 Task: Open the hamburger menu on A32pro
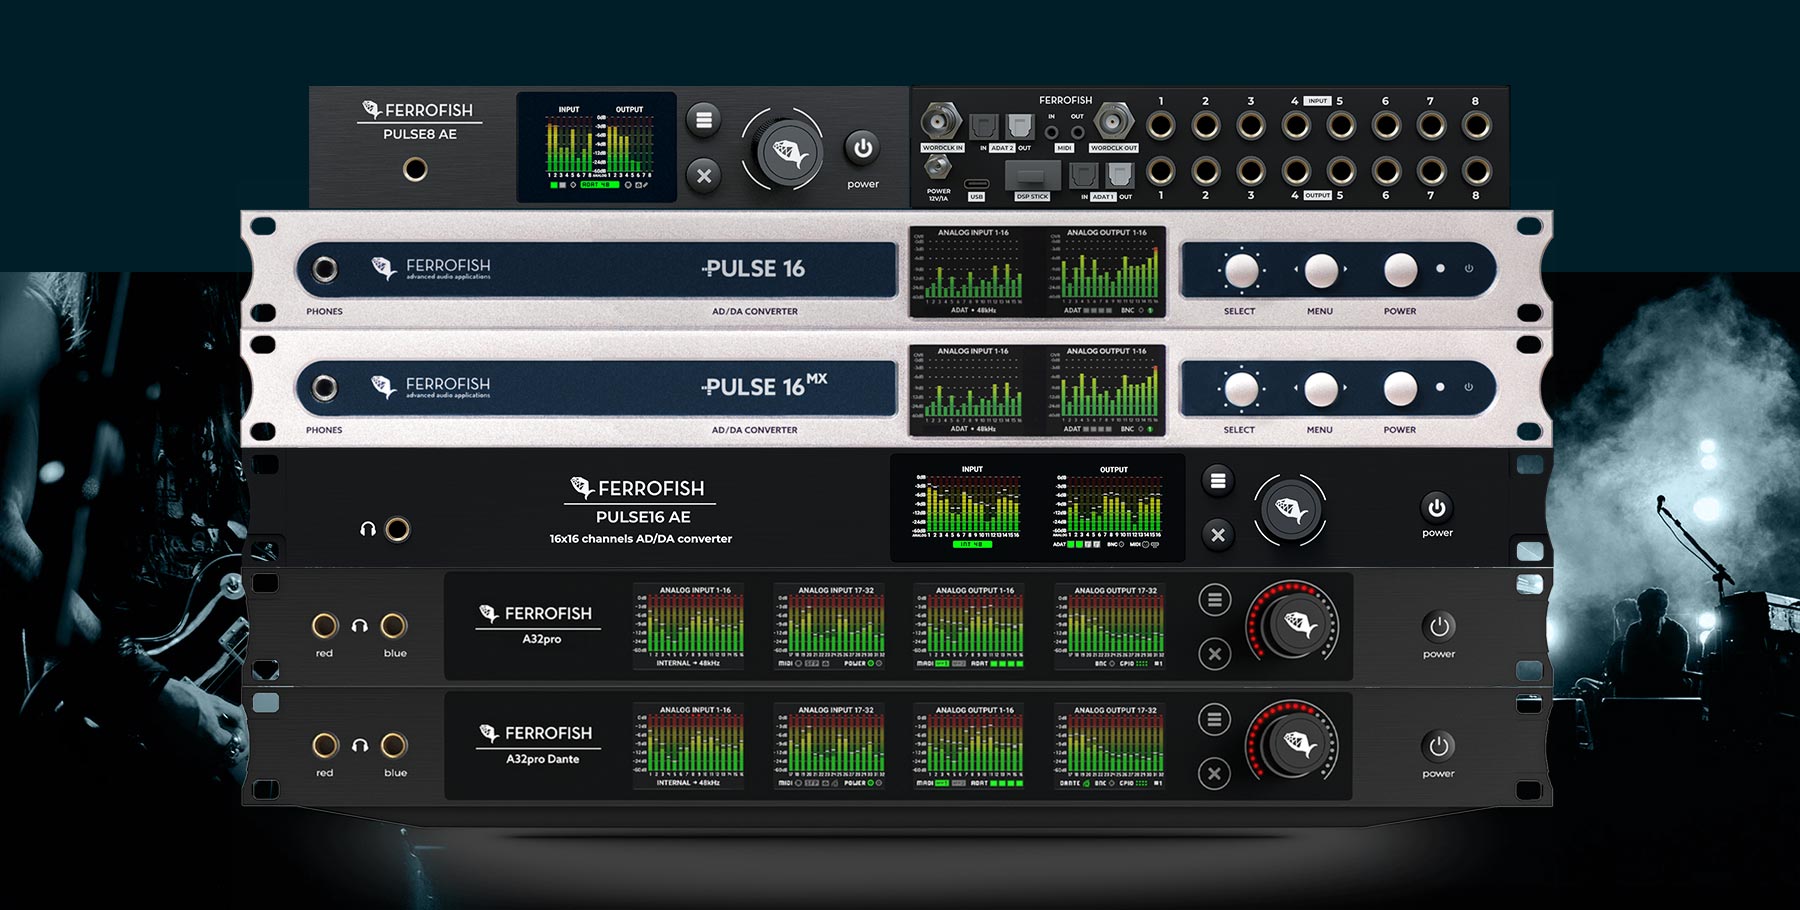point(1214,600)
